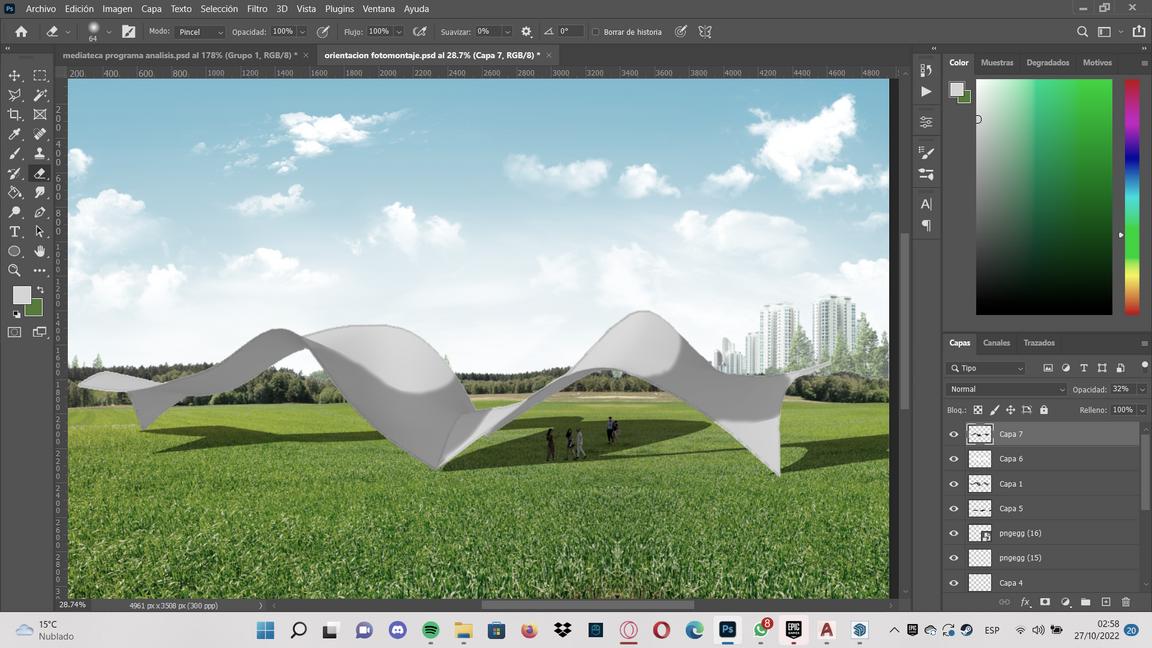This screenshot has width=1152, height=648.
Task: Open the Capa menu
Action: 151,9
